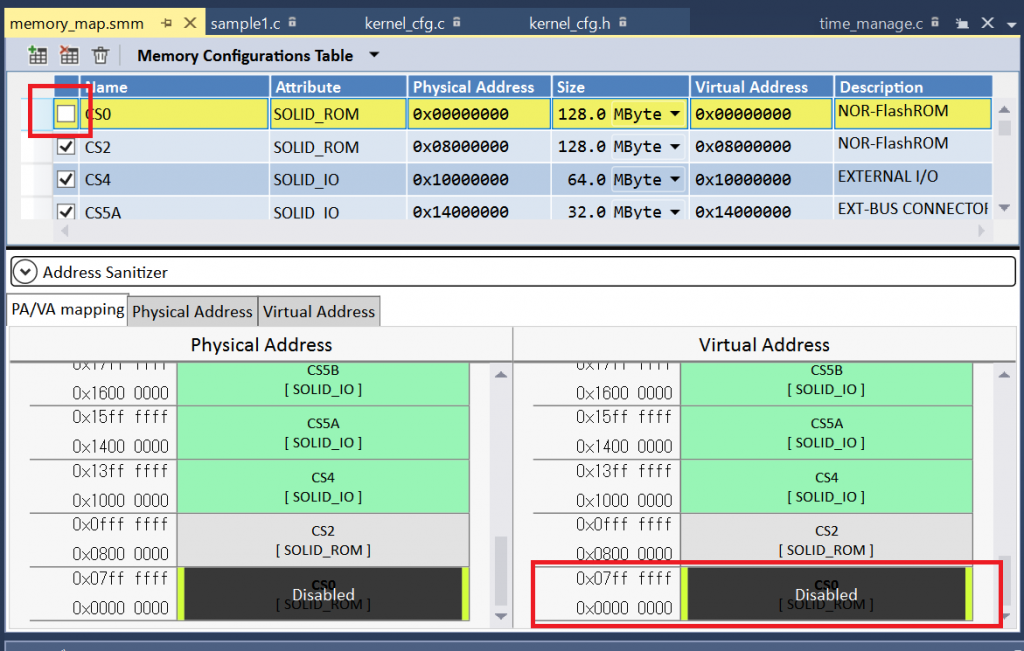Close the memory_map.smm tab
Screen dimensions: 1024x651
tap(190, 23)
